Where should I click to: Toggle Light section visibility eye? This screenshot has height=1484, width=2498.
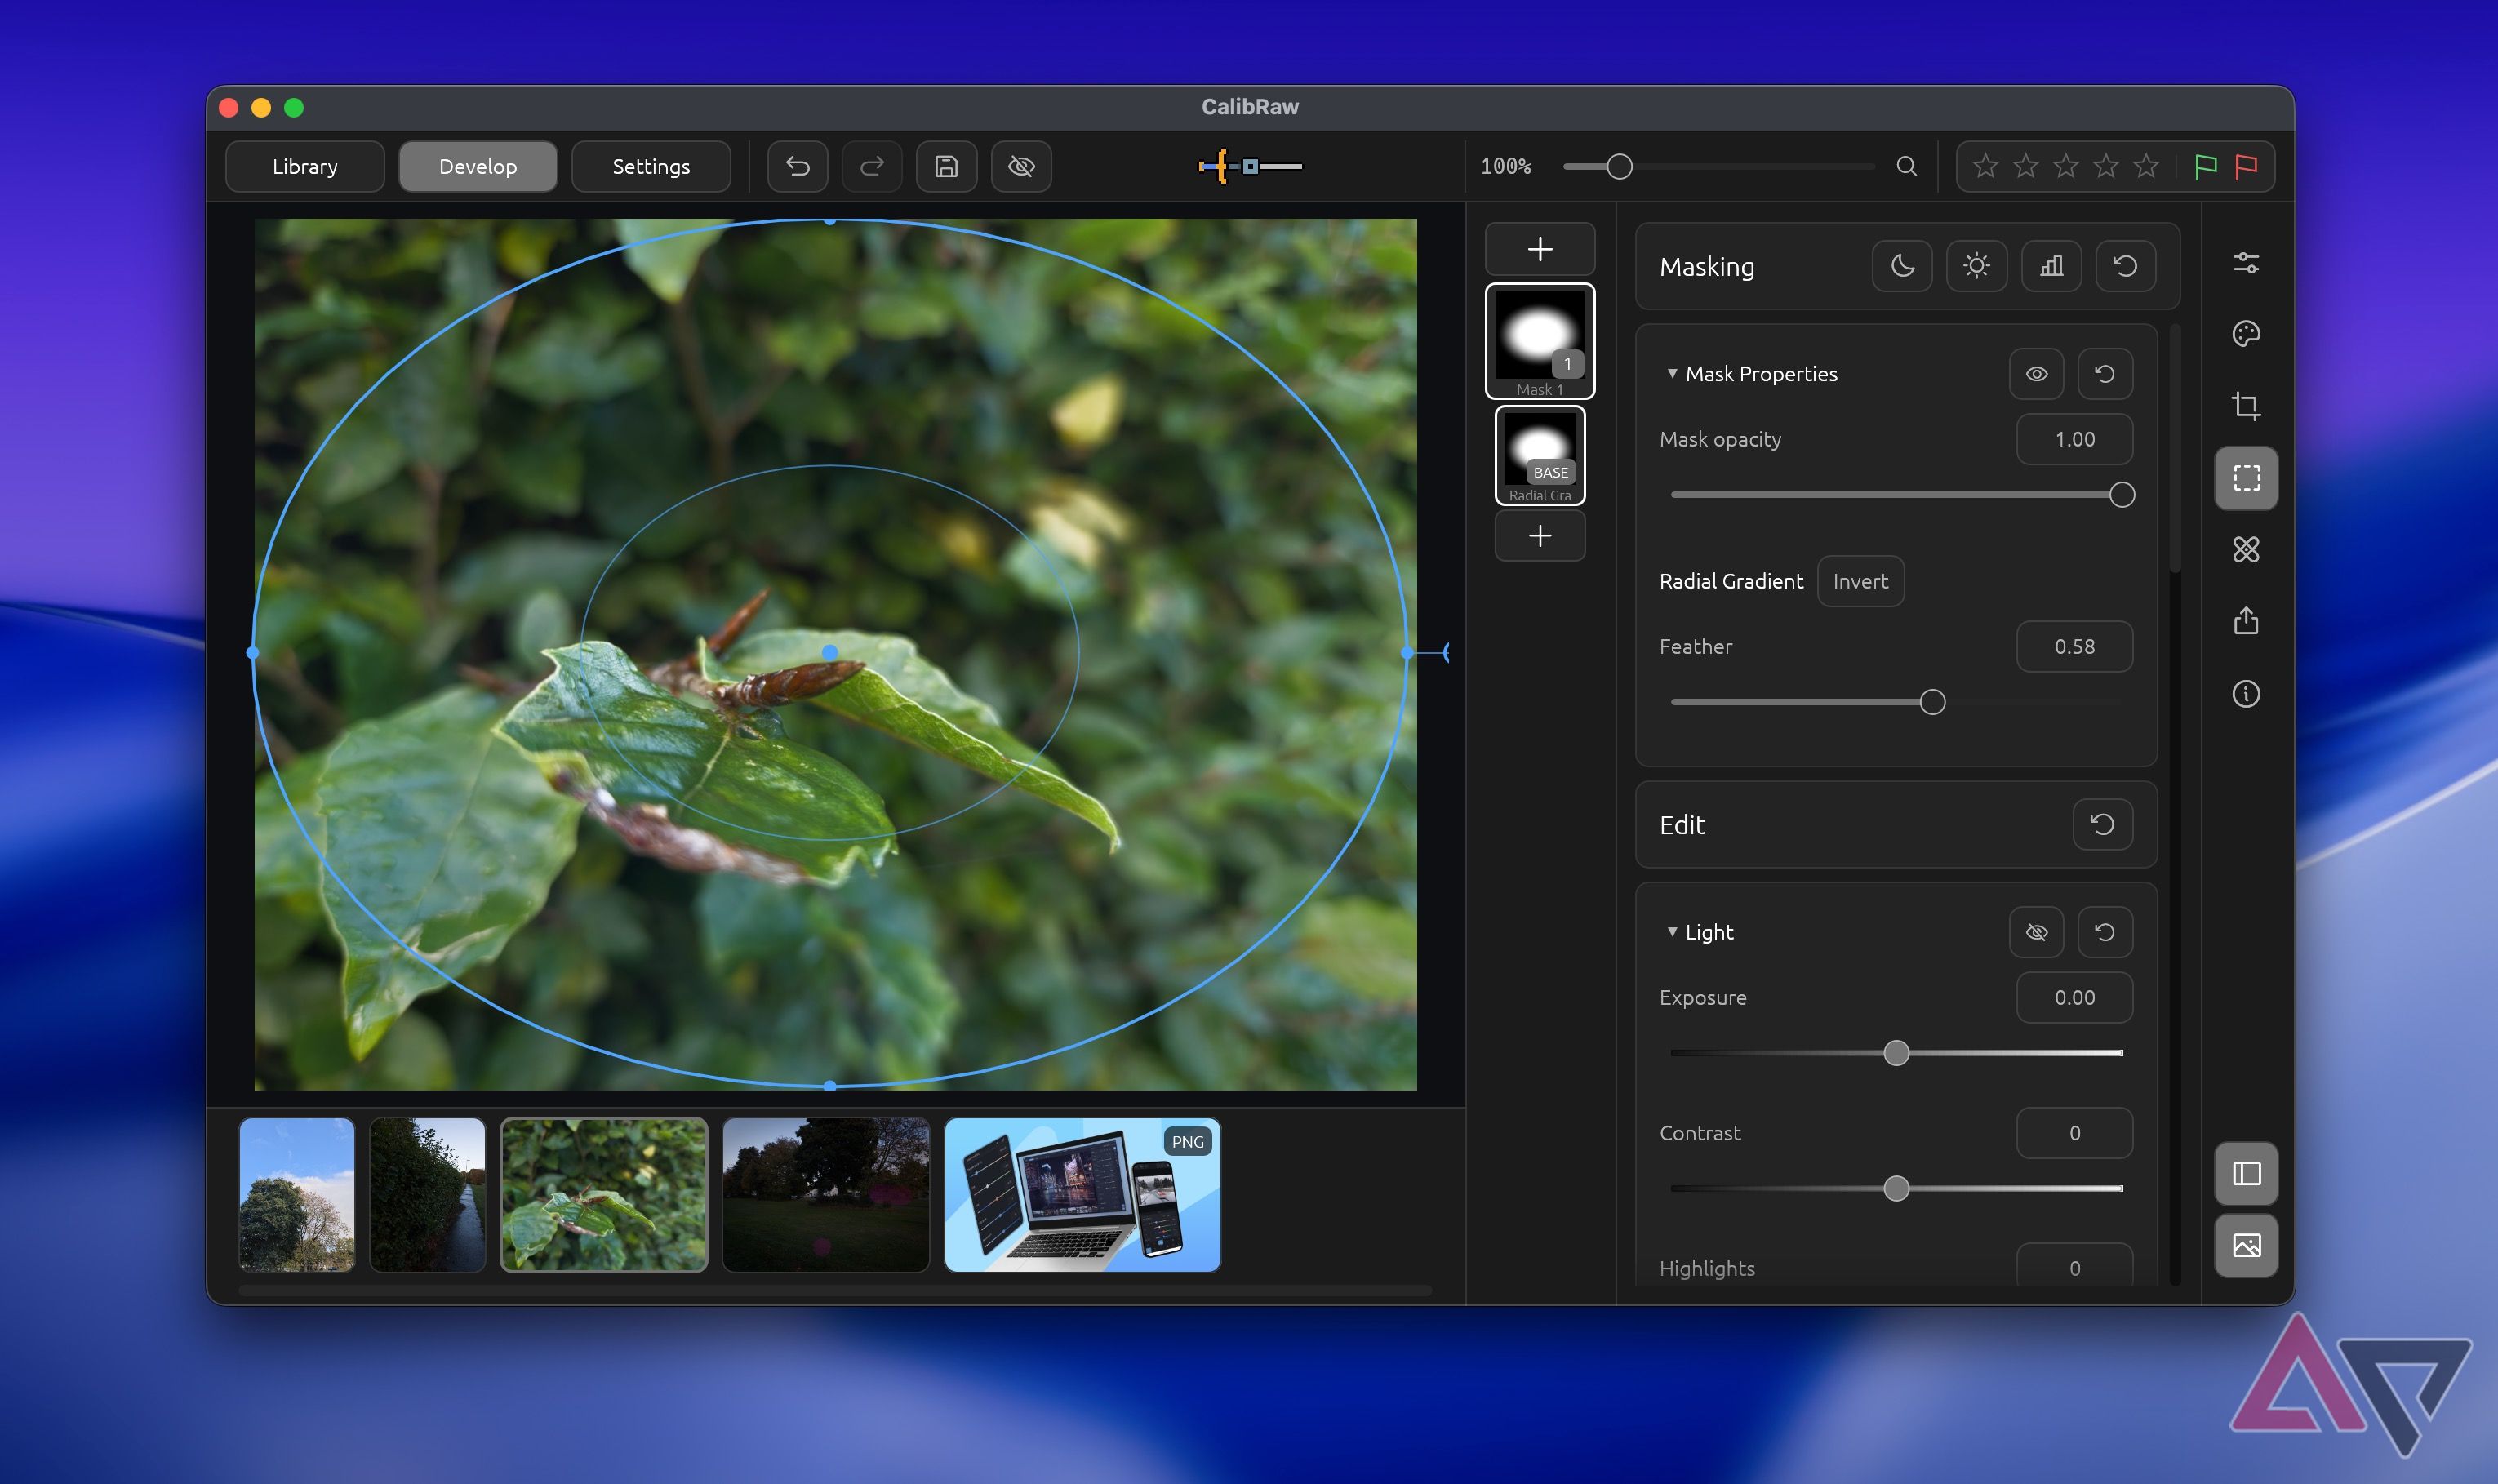[2036, 932]
